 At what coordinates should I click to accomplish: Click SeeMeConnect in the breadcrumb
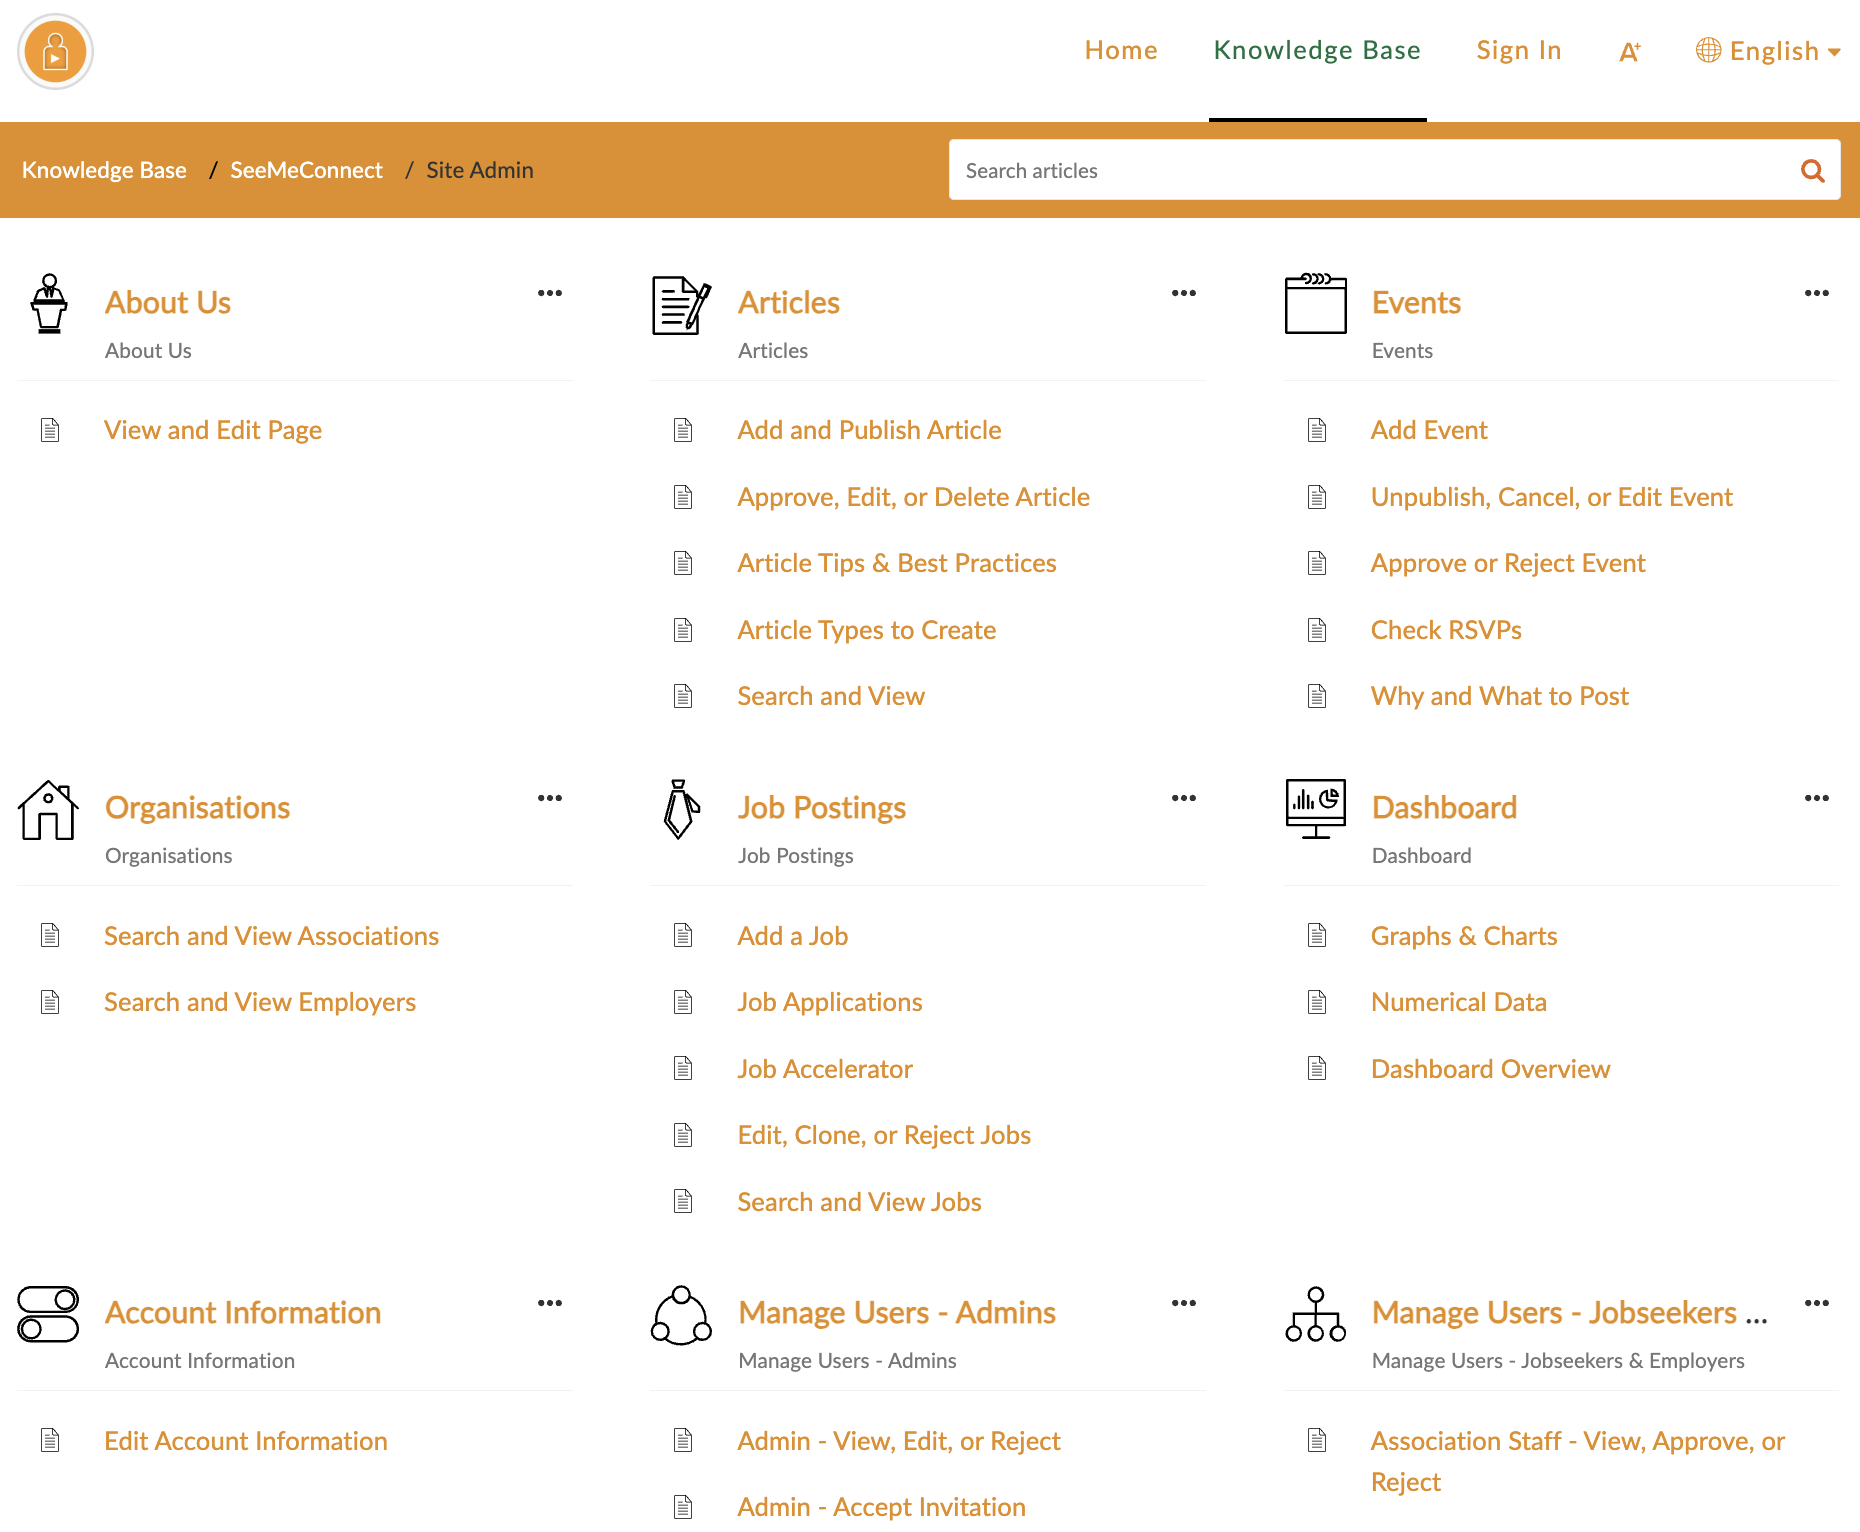(306, 170)
